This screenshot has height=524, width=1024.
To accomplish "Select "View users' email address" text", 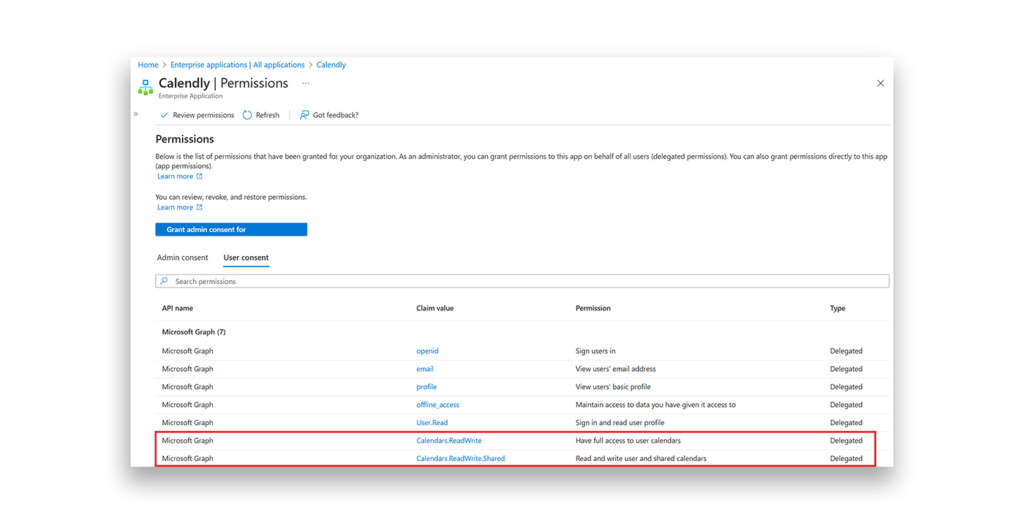I will (x=615, y=369).
